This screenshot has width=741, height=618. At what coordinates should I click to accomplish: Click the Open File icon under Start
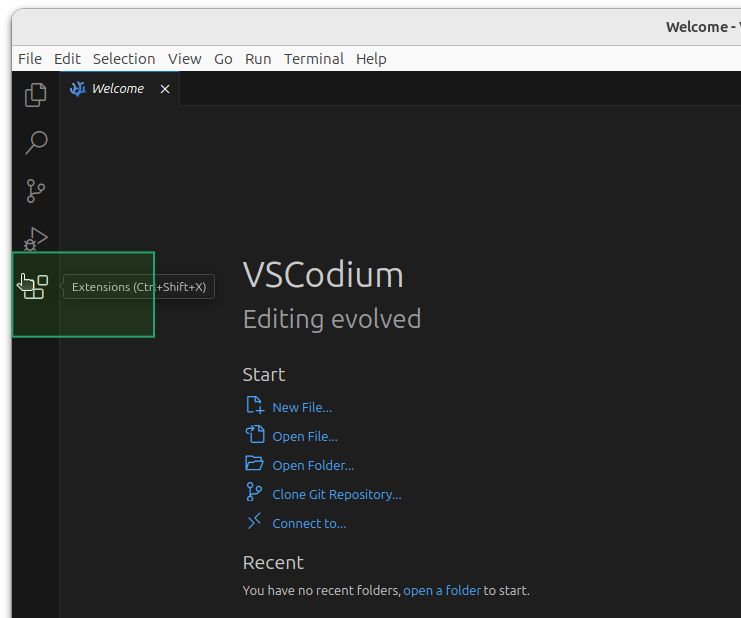click(255, 434)
